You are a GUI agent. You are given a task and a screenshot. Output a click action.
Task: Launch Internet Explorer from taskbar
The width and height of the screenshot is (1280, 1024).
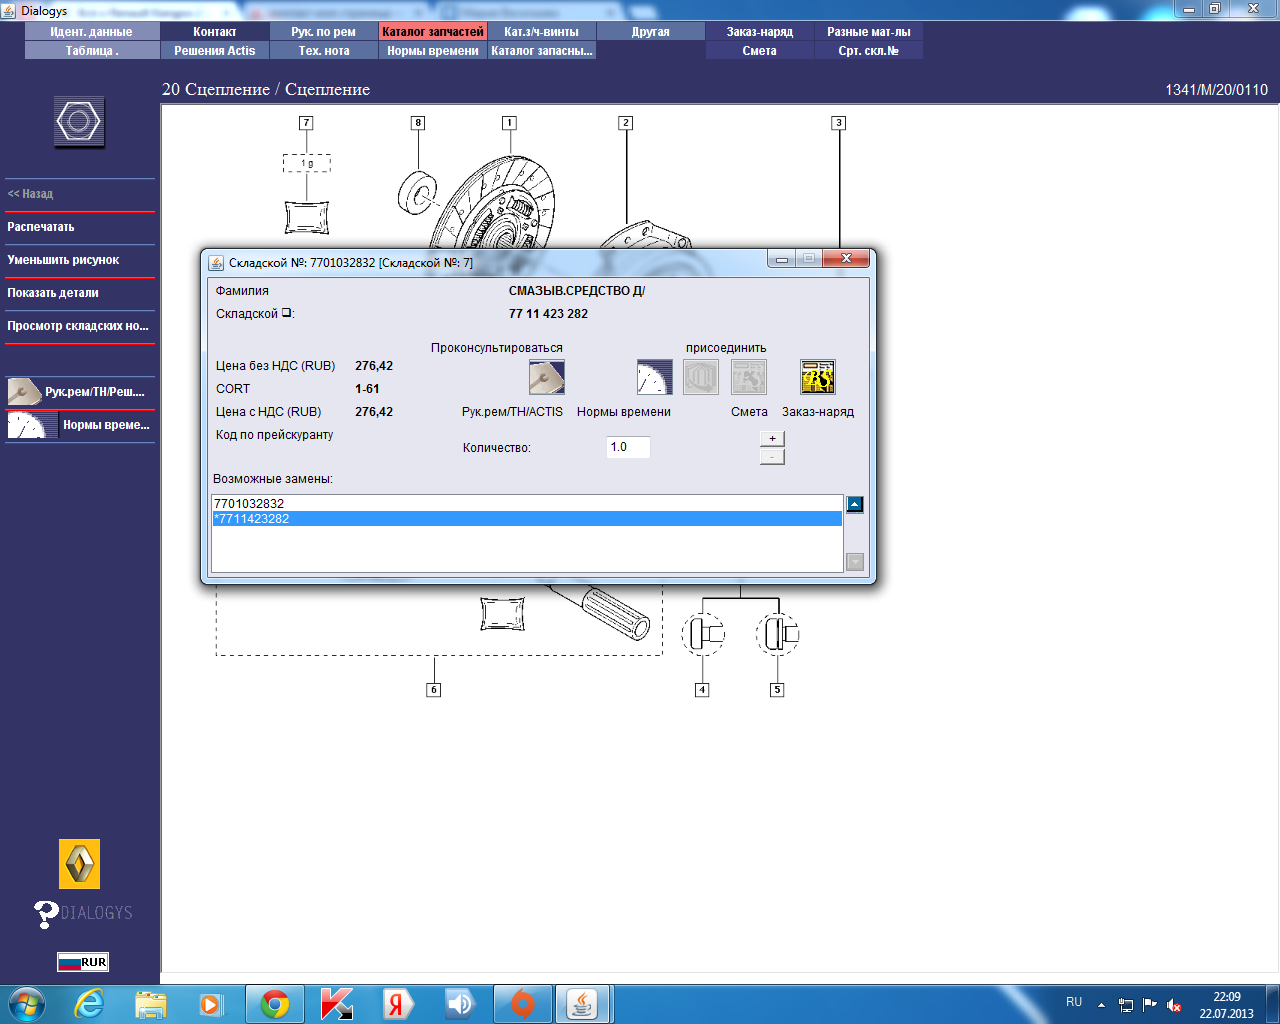[x=90, y=1004]
